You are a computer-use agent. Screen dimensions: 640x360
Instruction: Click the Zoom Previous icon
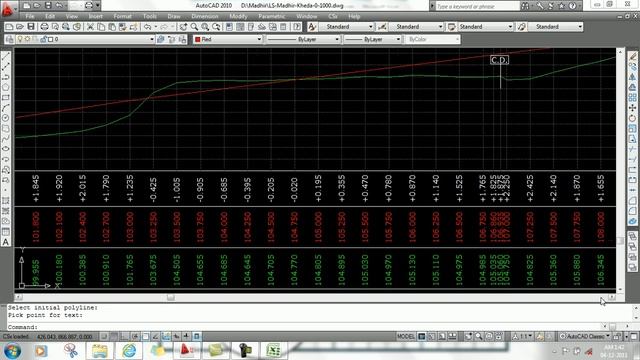pyautogui.click(x=216, y=27)
